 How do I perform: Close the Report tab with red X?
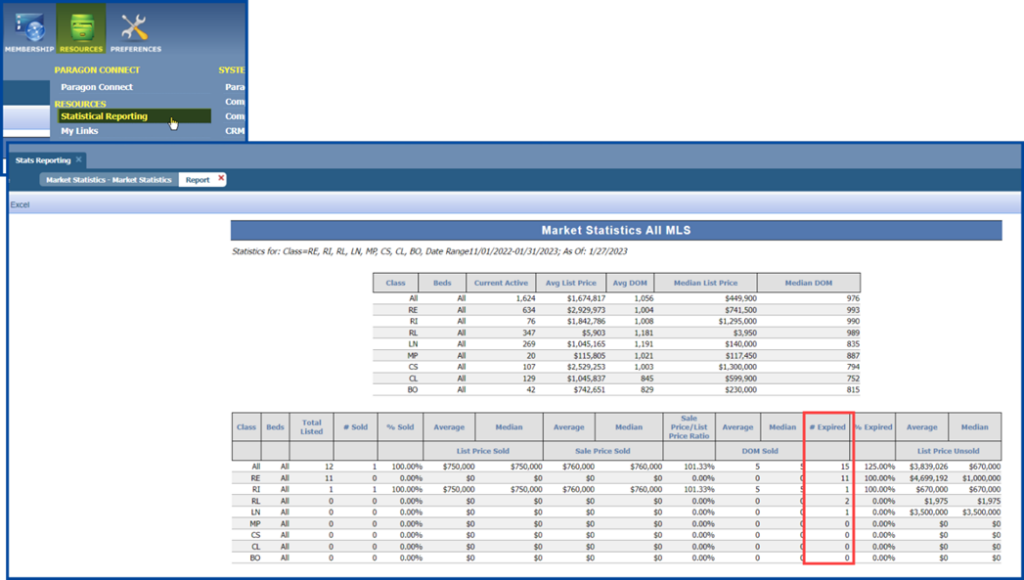coord(221,179)
